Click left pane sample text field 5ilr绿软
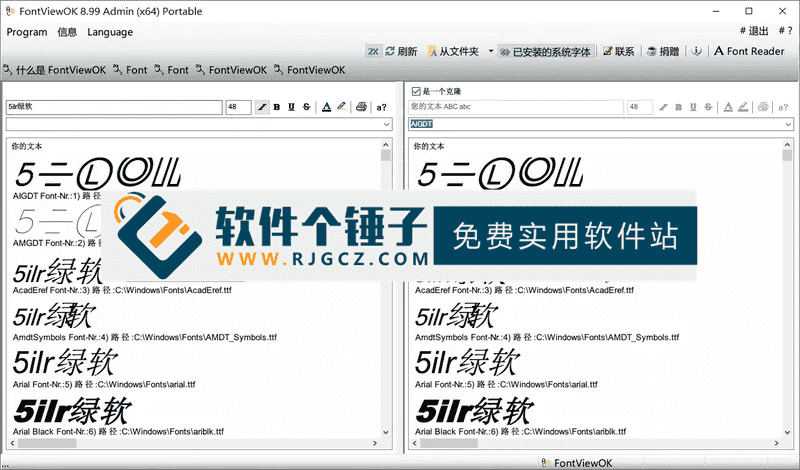The image size is (800, 470). [x=114, y=107]
